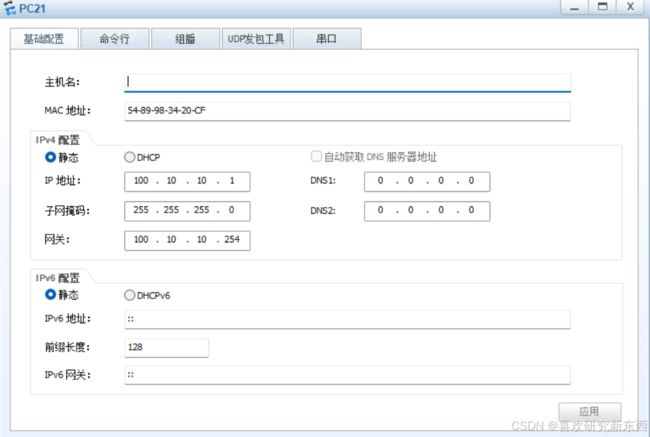Switch to the 基础配置 tab
The width and height of the screenshot is (650, 437).
(x=44, y=39)
